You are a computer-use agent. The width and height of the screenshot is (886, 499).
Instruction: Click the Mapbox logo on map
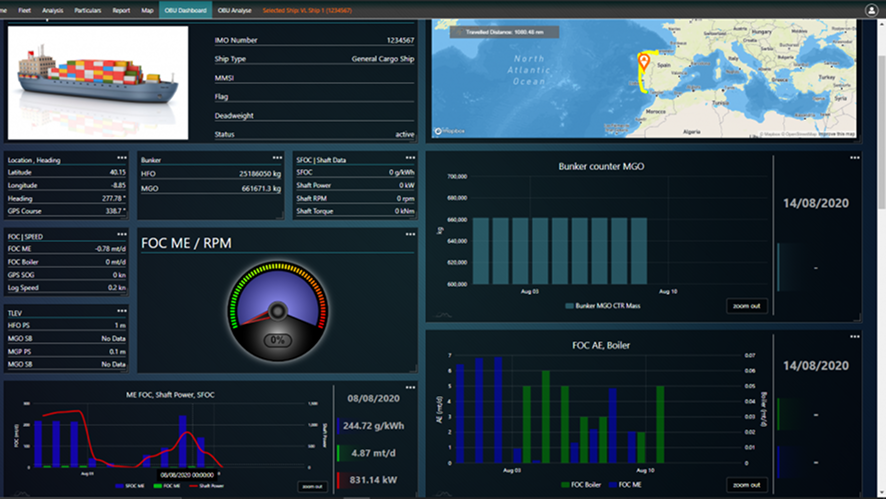point(450,131)
